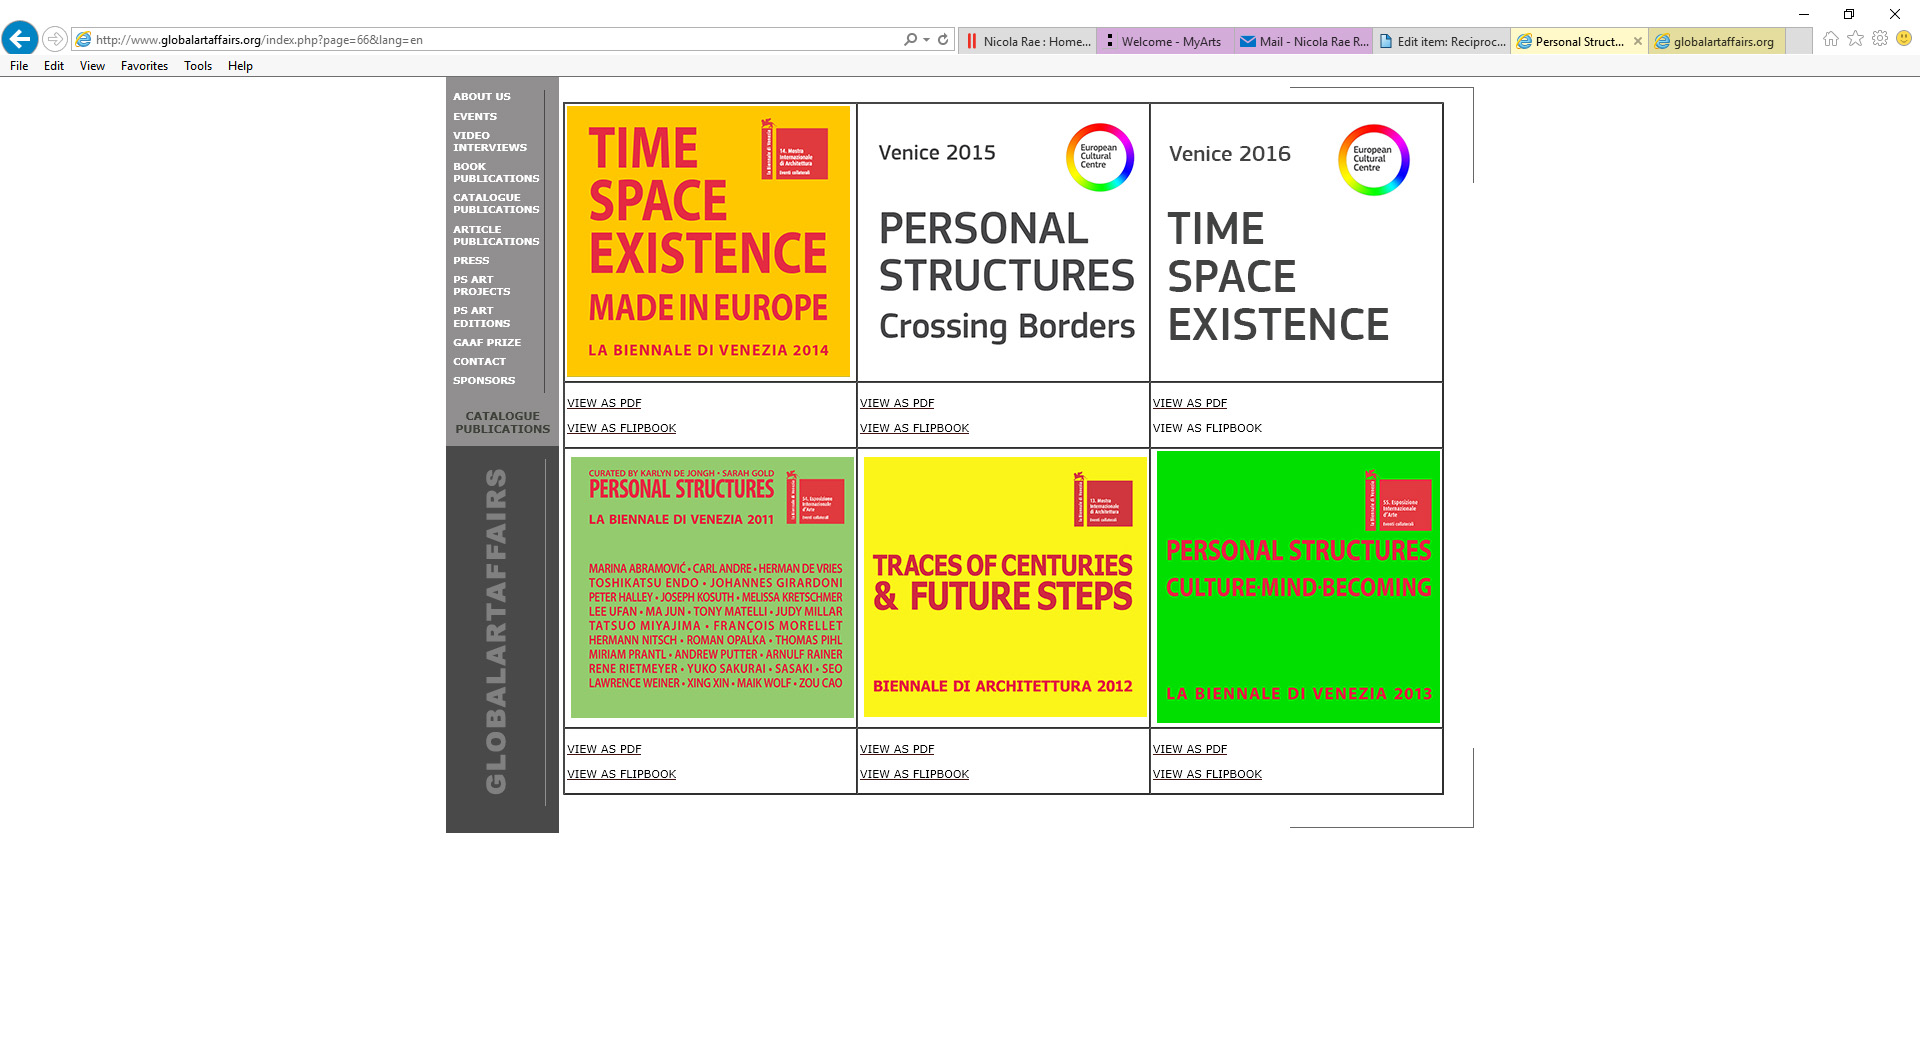
Task: View Venice 2015 catalogue as PDF
Action: tap(897, 403)
